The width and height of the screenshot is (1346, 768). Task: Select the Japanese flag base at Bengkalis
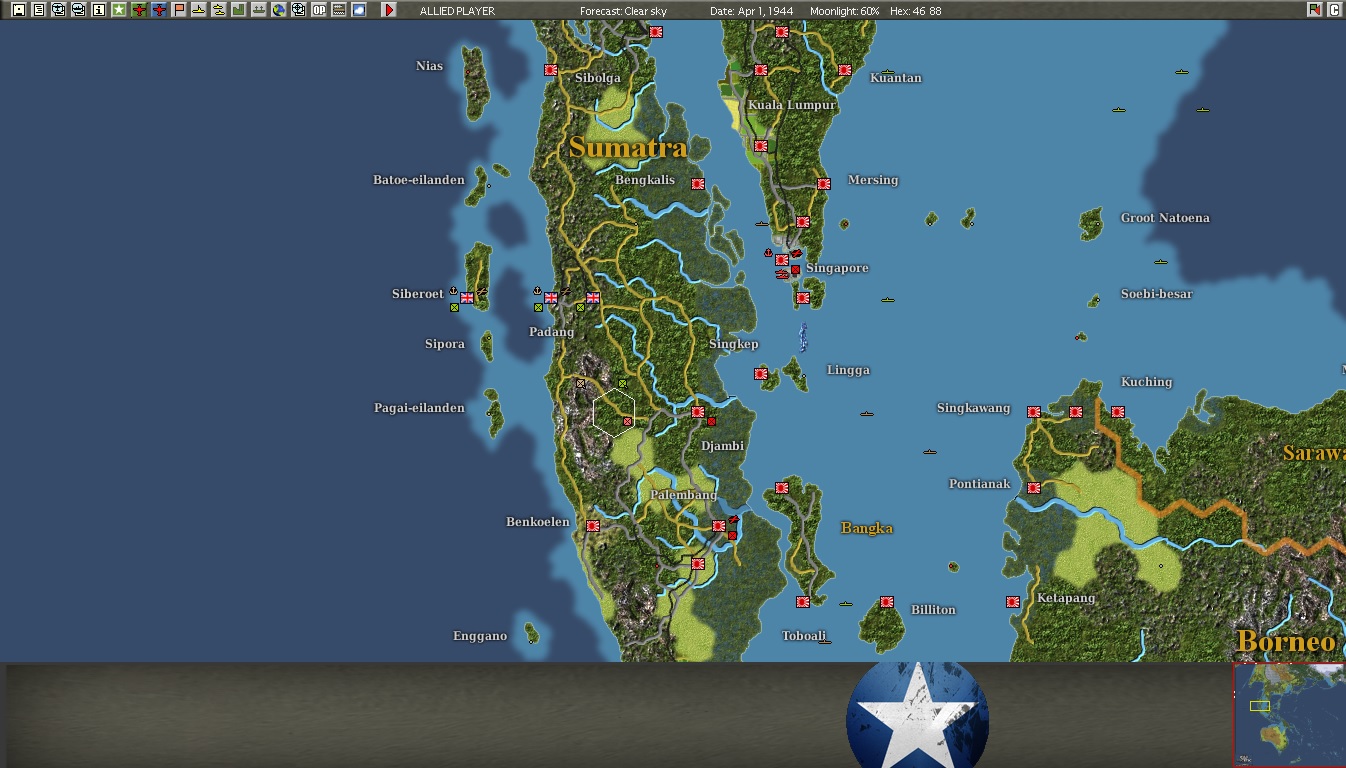click(x=698, y=184)
